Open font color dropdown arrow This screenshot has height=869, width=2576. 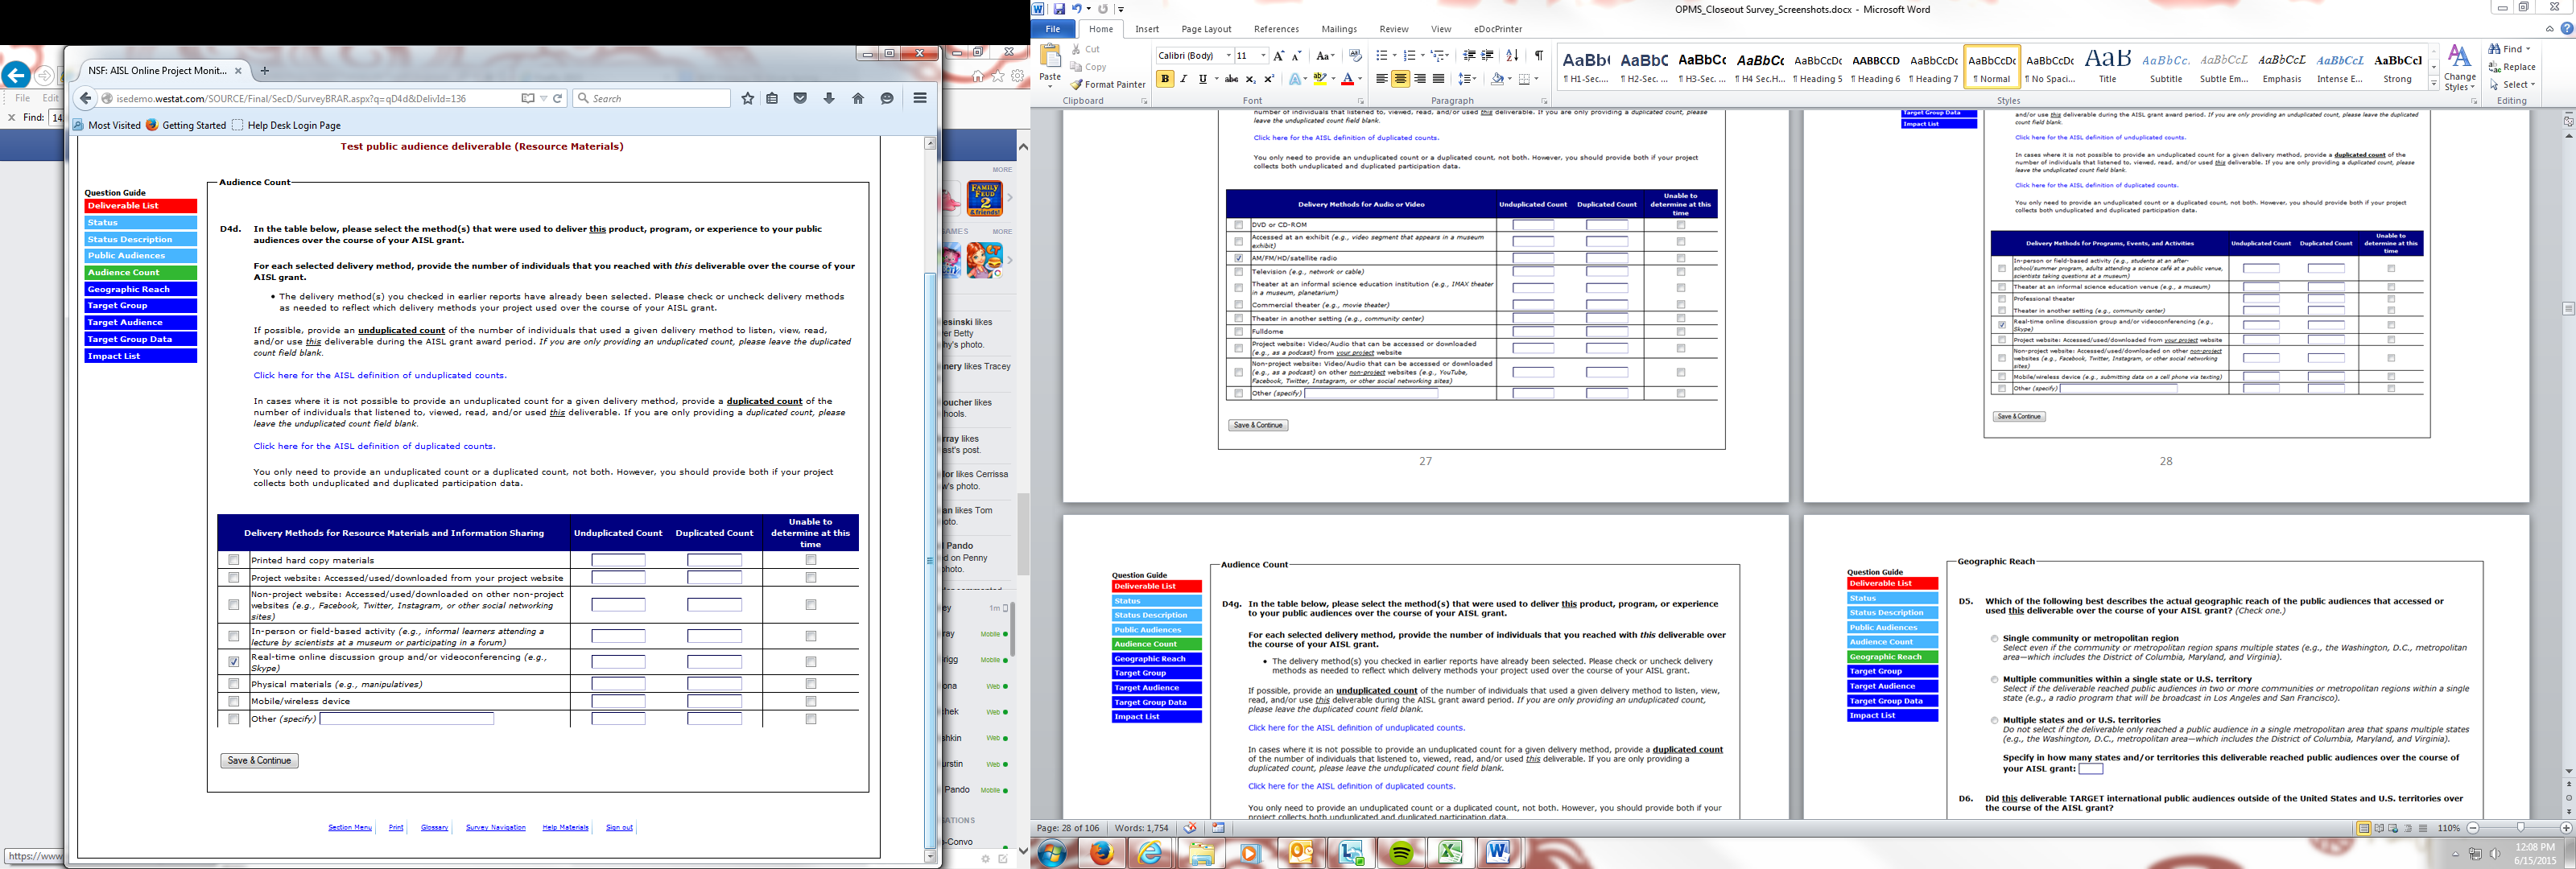coord(1360,79)
